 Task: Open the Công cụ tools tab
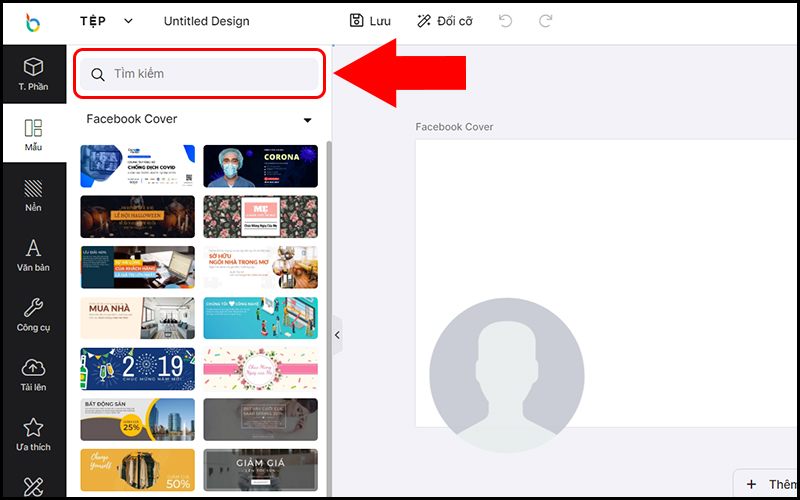click(34, 315)
